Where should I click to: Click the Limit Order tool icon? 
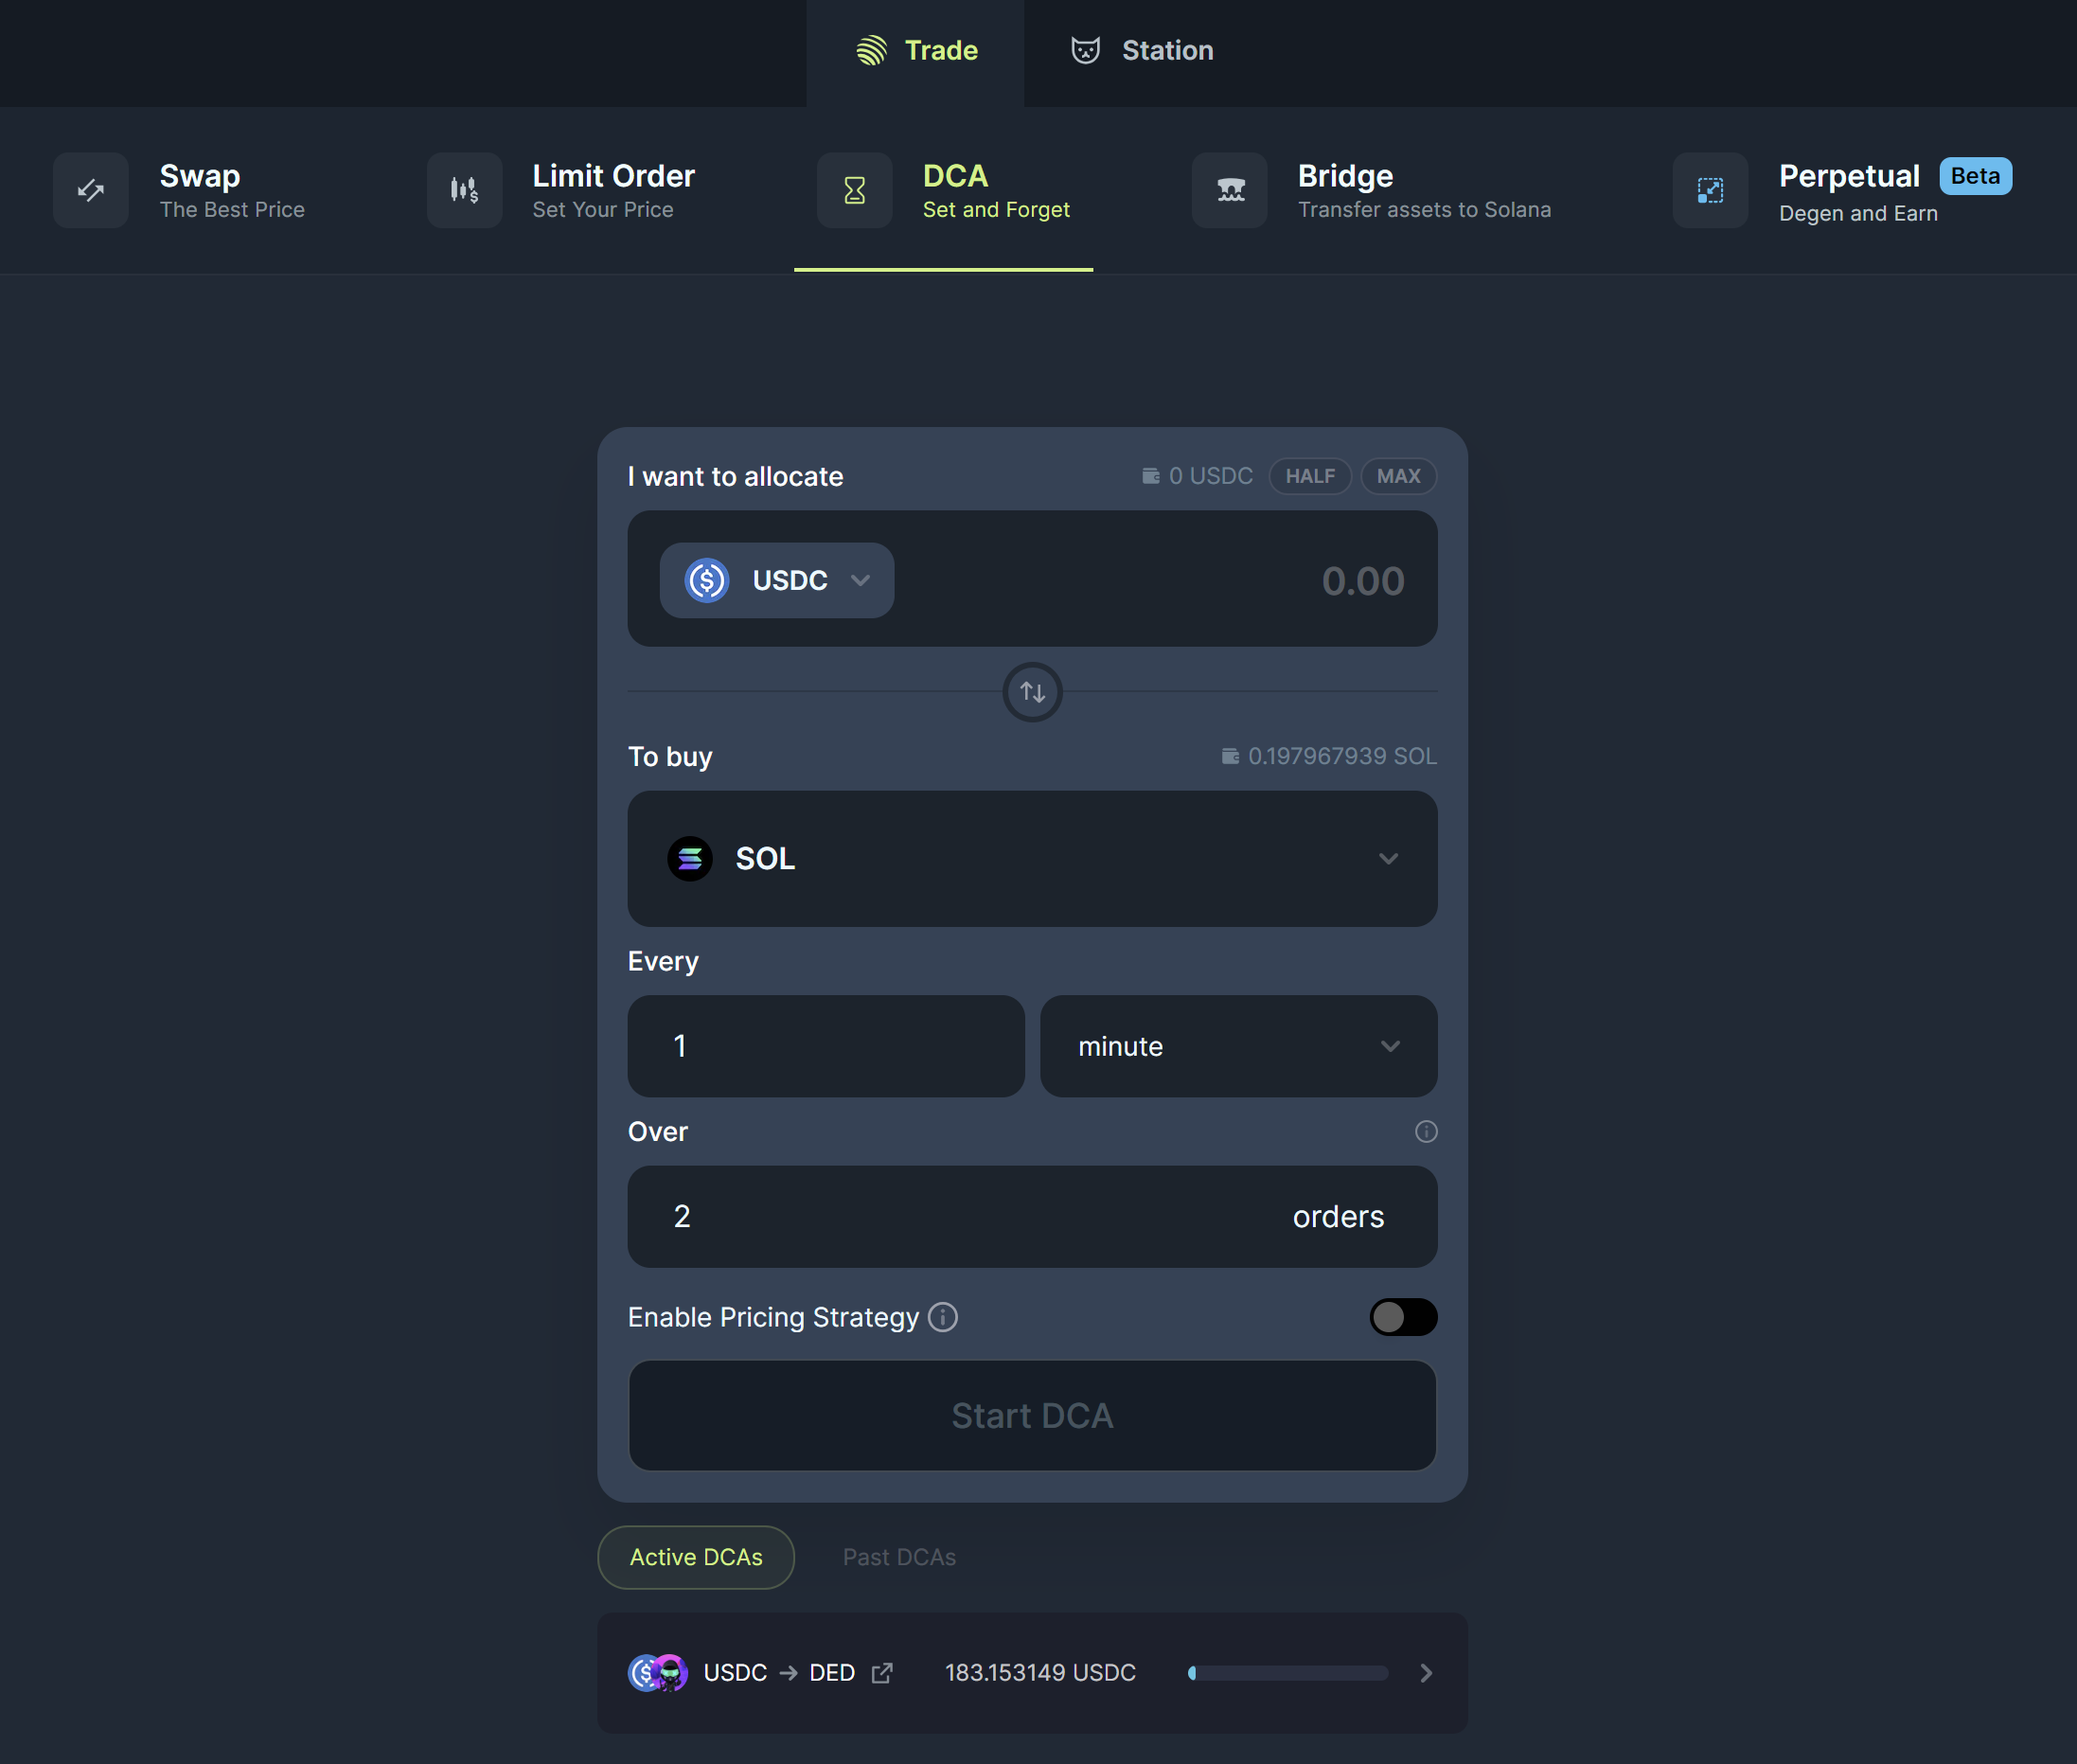tap(462, 189)
